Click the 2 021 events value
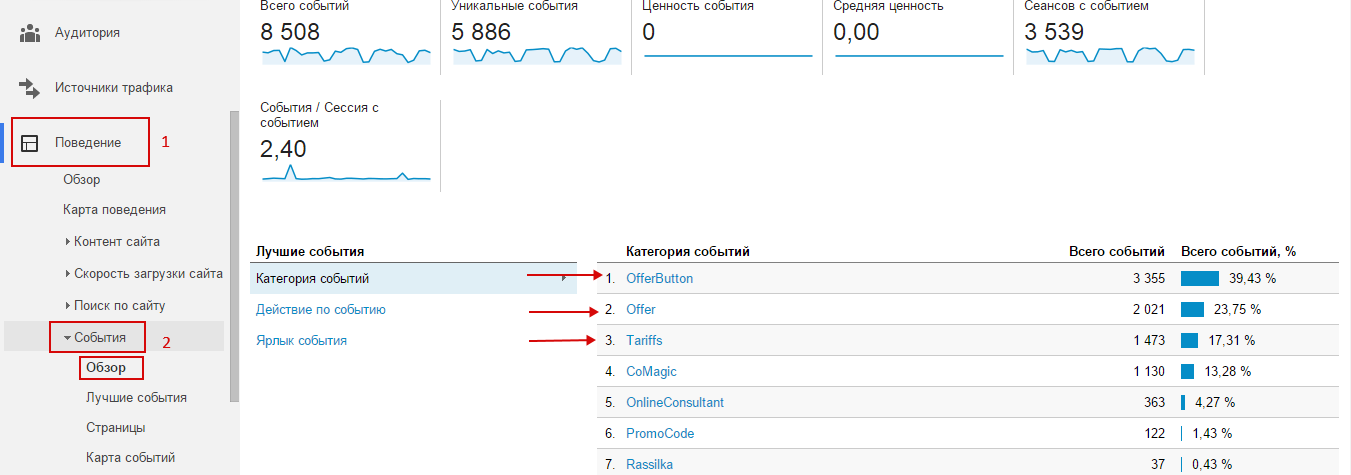The image size is (1351, 475). point(1148,310)
